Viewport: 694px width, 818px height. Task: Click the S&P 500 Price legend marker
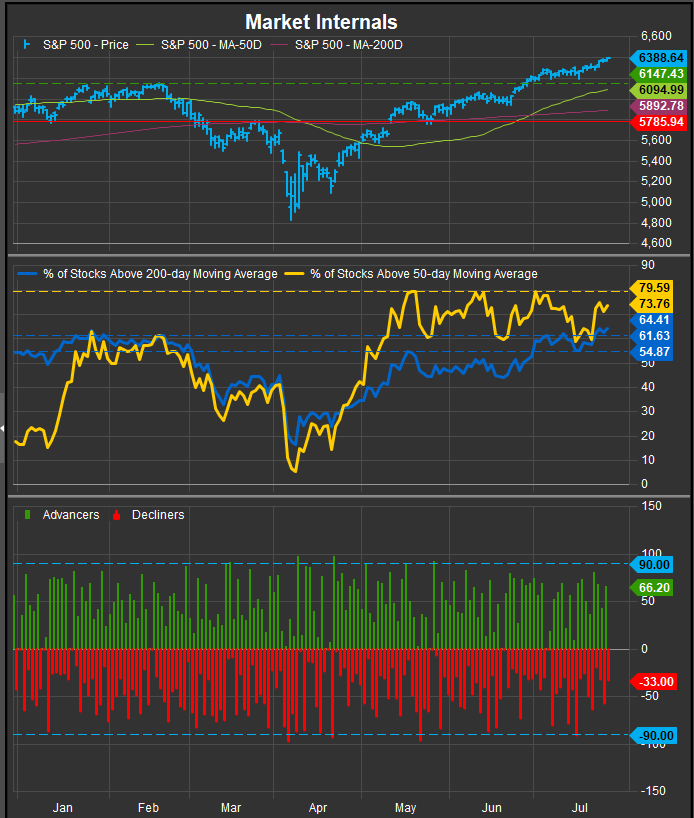point(26,45)
